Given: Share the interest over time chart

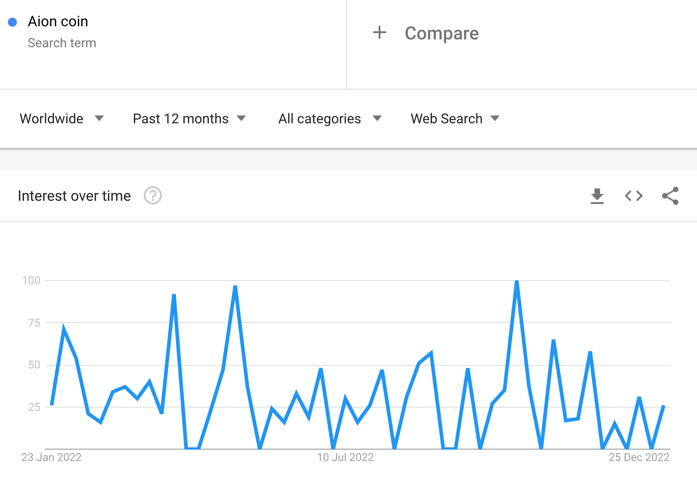Looking at the screenshot, I should point(670,196).
